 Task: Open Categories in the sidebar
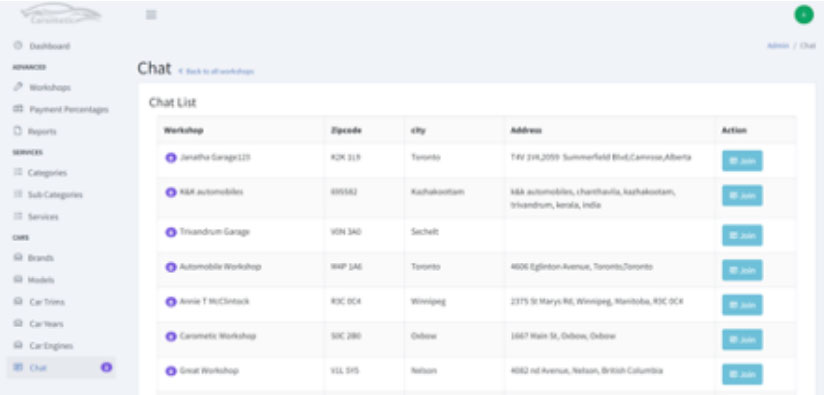click(x=47, y=172)
